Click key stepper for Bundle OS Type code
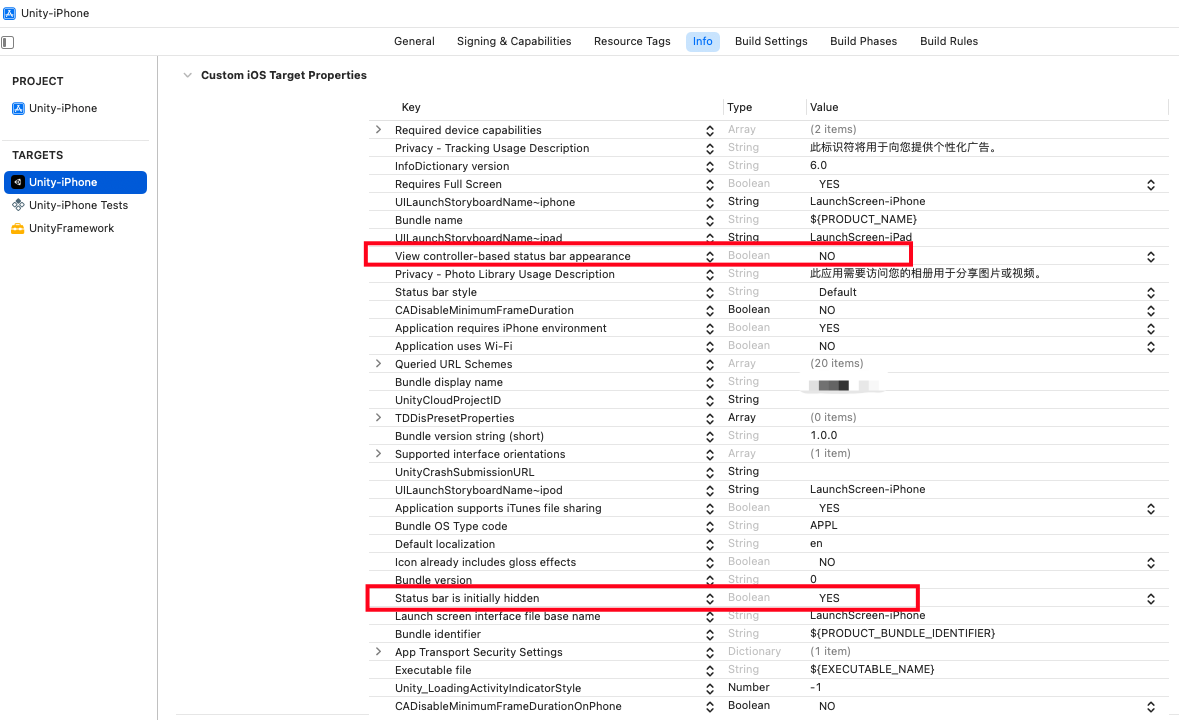Image resolution: width=1179 pixels, height=720 pixels. tap(710, 527)
